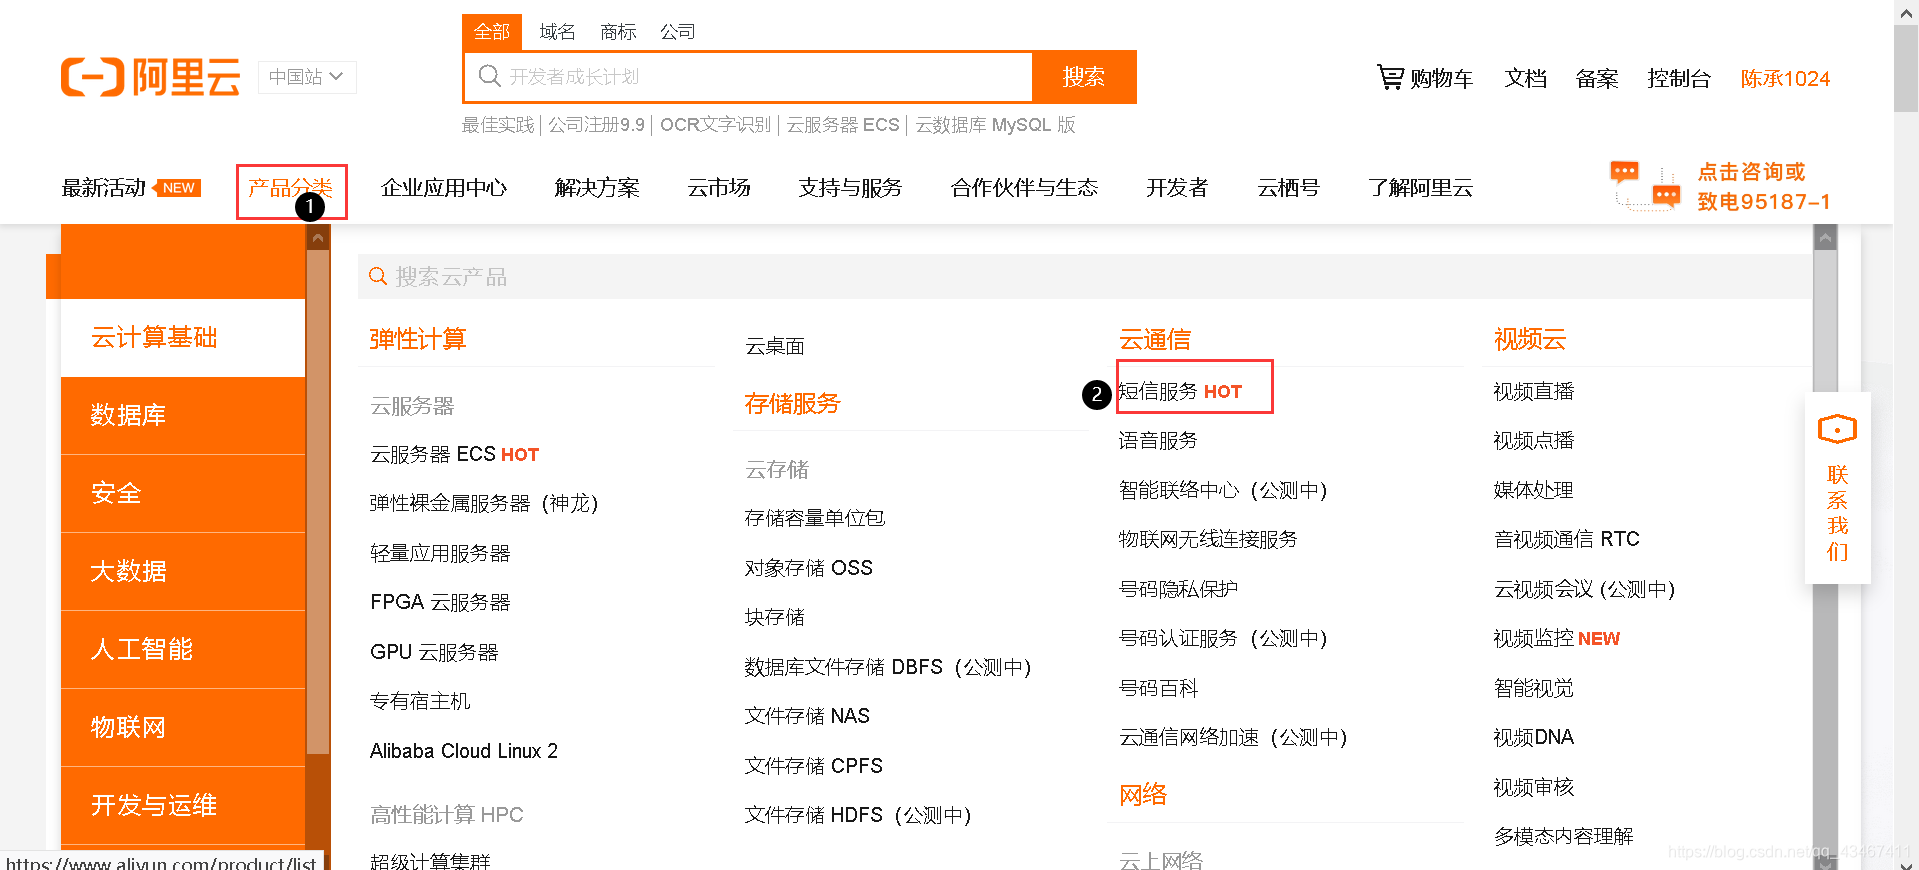Viewport: 1919px width, 870px height.
Task: Open the 备案 link
Action: (1597, 78)
